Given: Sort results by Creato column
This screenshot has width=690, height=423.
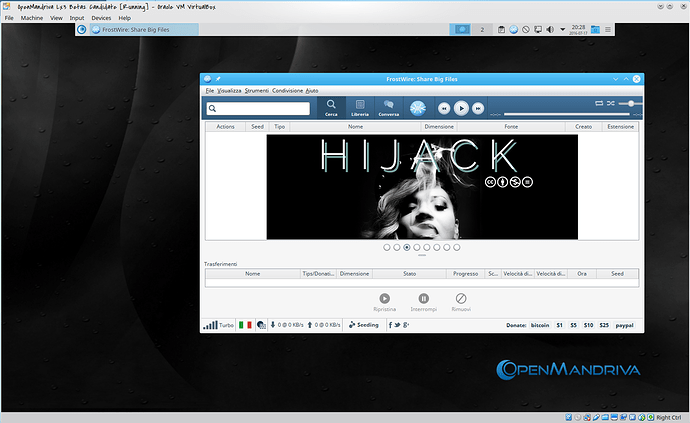Looking at the screenshot, I should [584, 127].
